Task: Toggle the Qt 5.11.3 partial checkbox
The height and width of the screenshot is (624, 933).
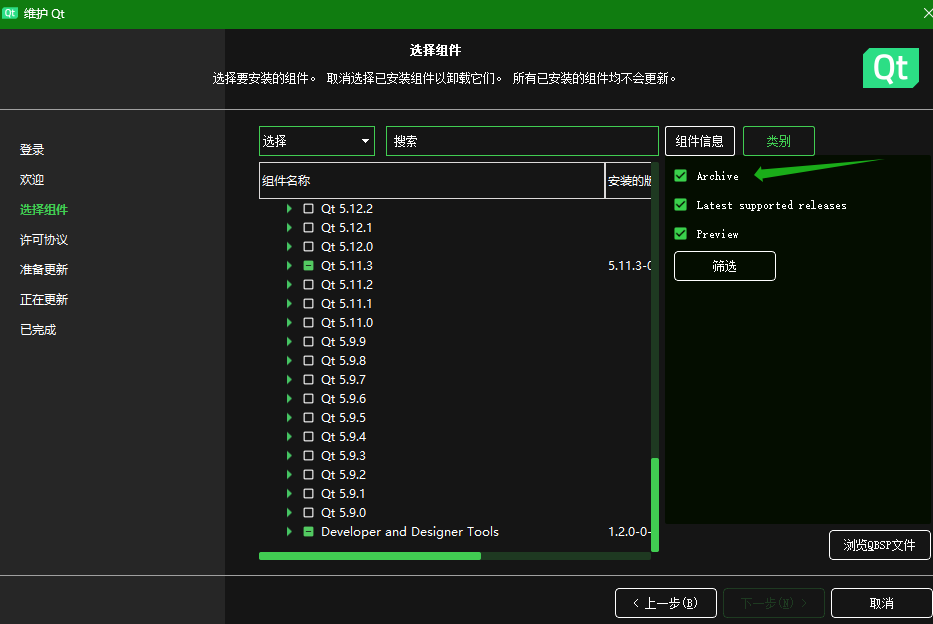Action: coord(308,266)
